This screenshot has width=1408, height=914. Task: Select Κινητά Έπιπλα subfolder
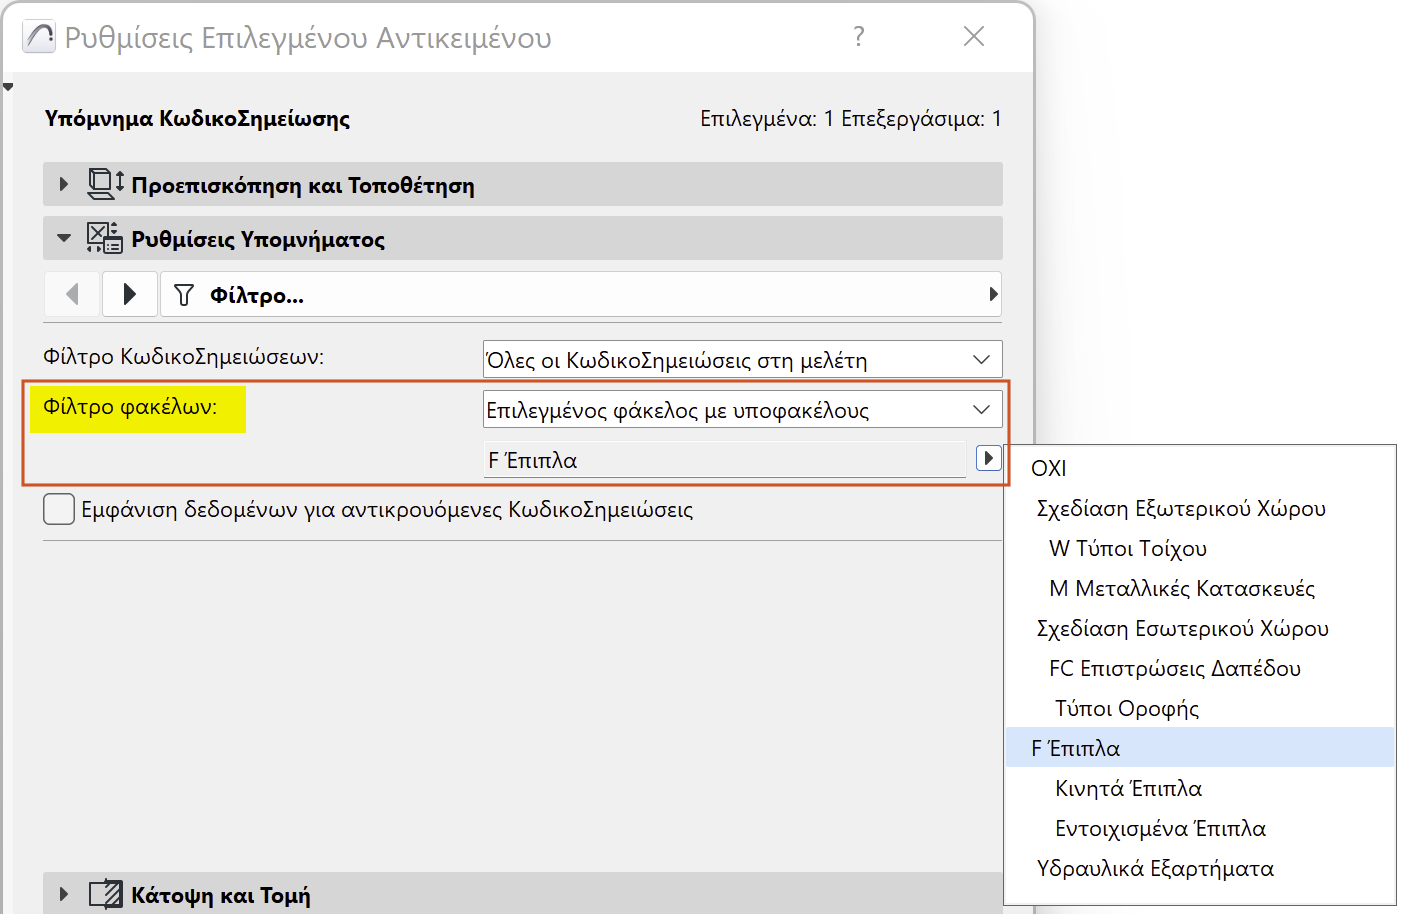[1200, 788]
